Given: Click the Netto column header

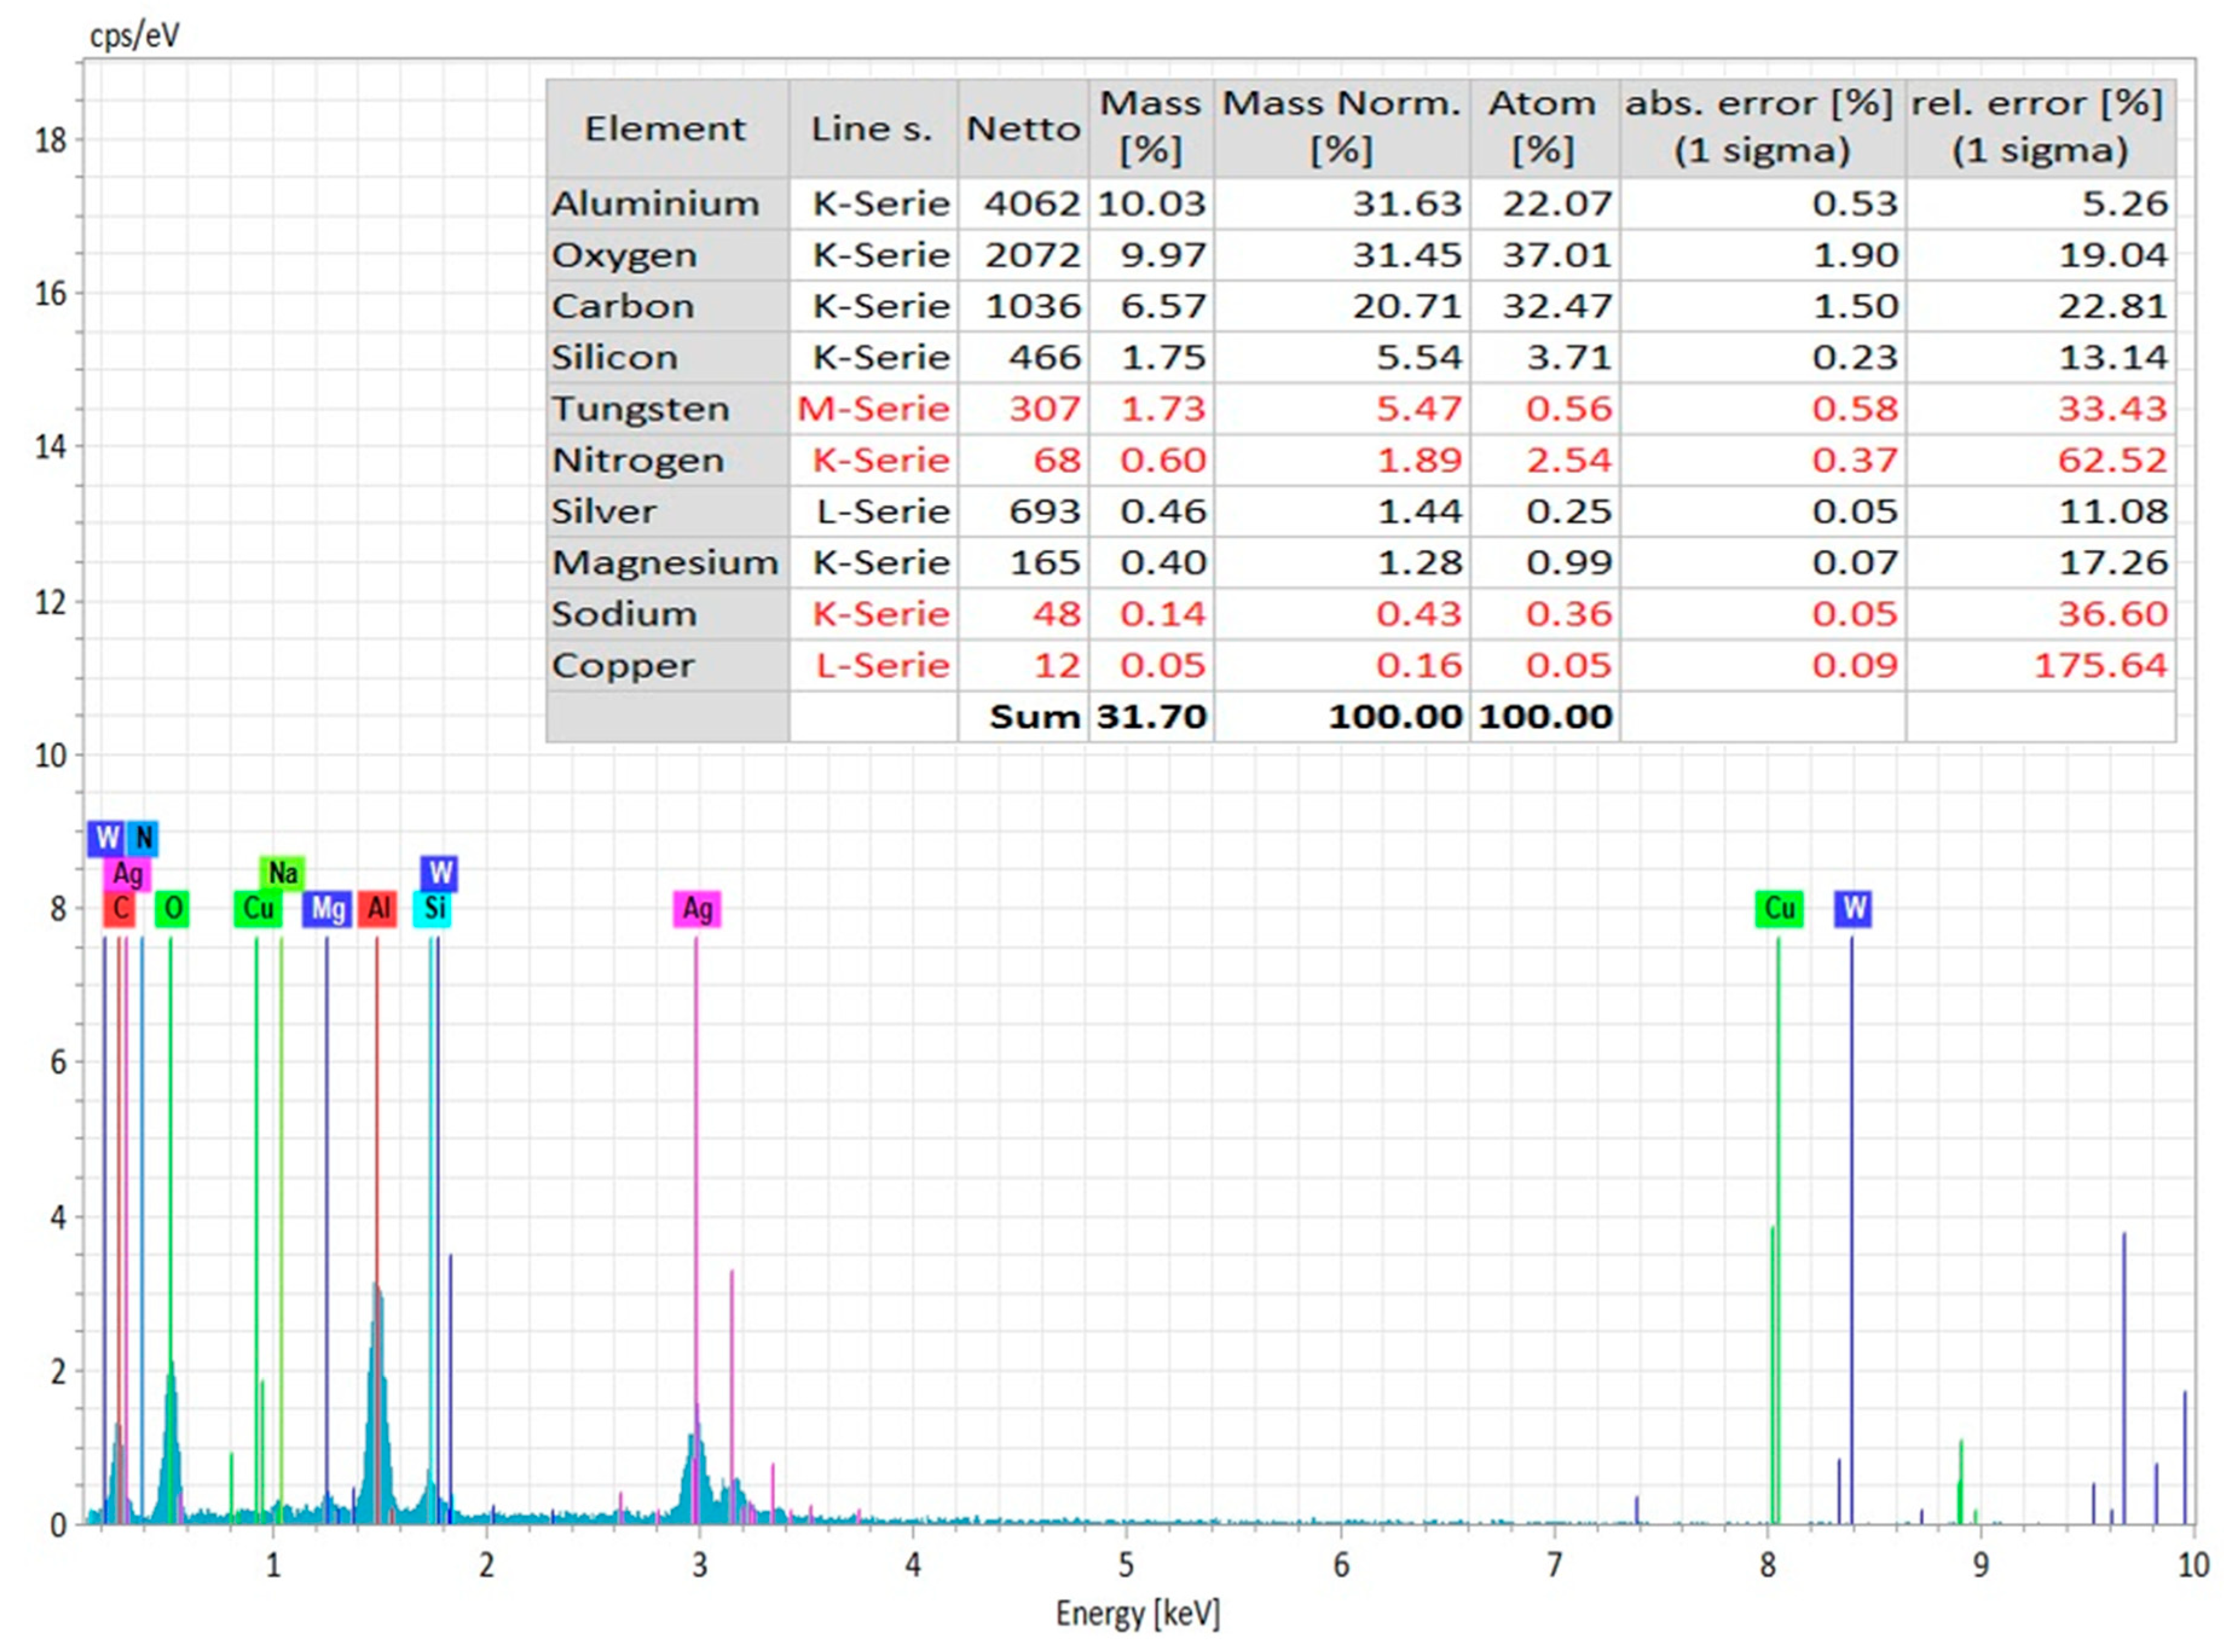Looking at the screenshot, I should (x=1023, y=128).
